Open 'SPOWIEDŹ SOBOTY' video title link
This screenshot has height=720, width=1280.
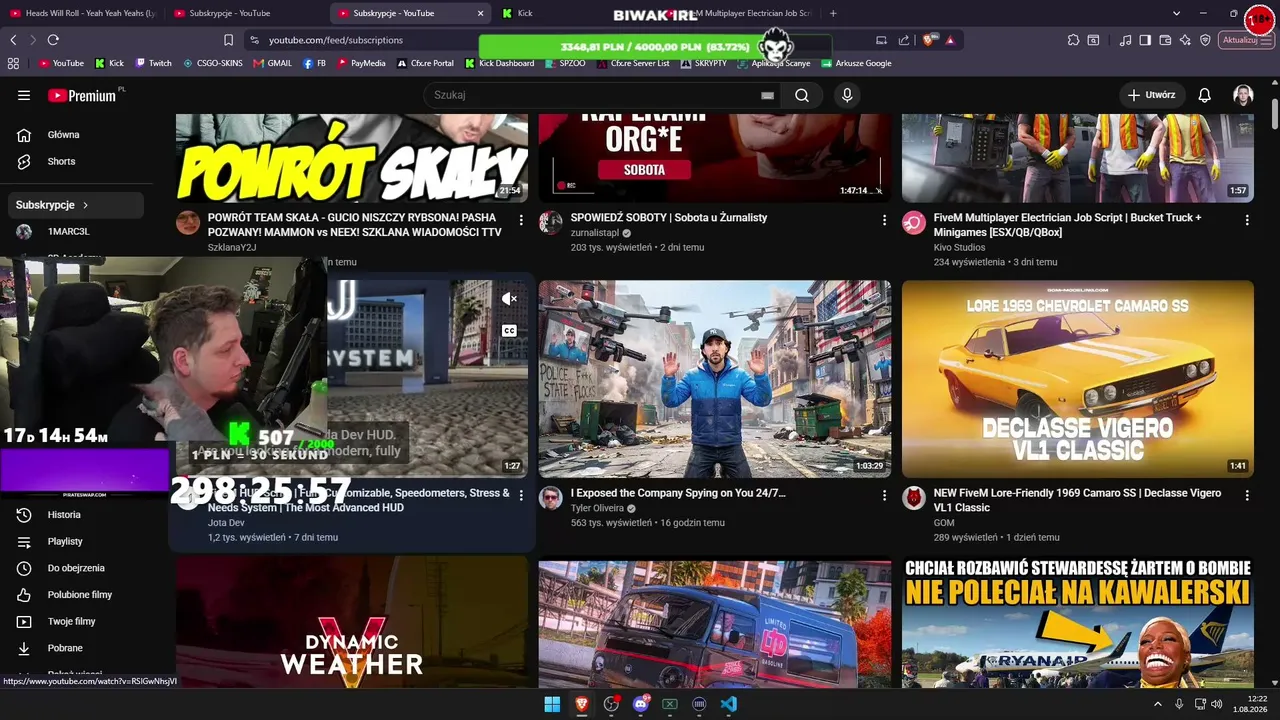669,217
